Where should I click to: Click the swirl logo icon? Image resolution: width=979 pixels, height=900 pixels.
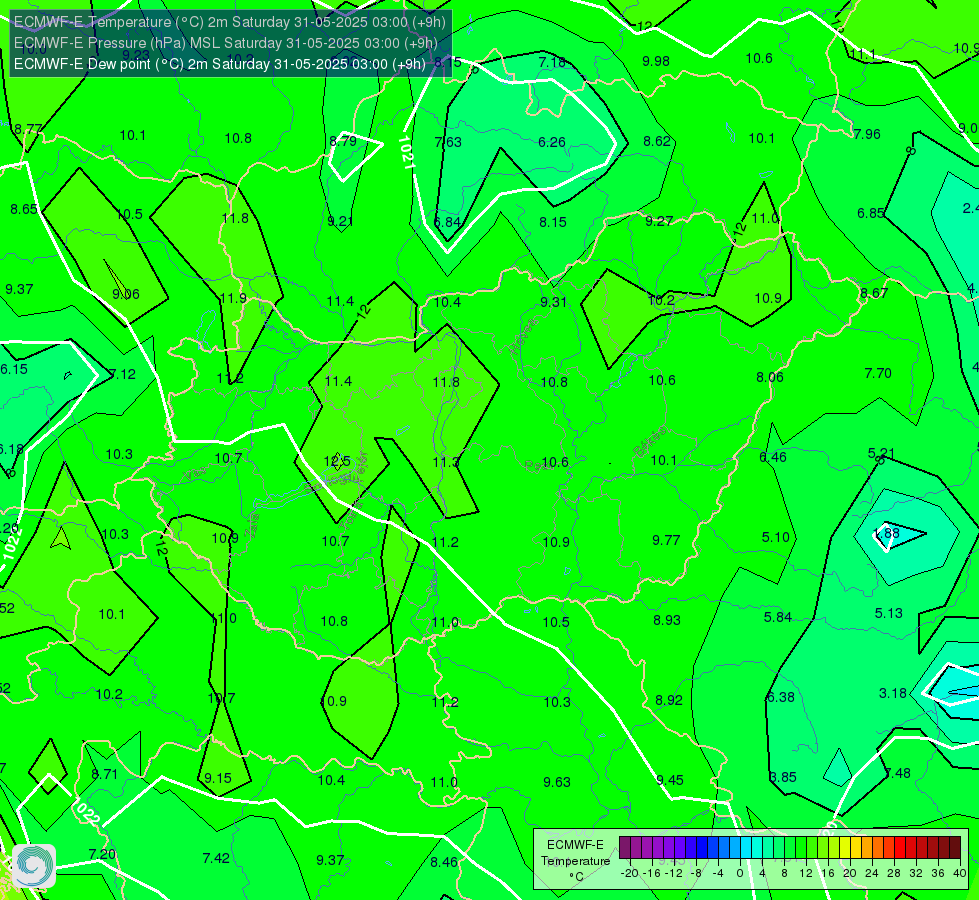34,866
